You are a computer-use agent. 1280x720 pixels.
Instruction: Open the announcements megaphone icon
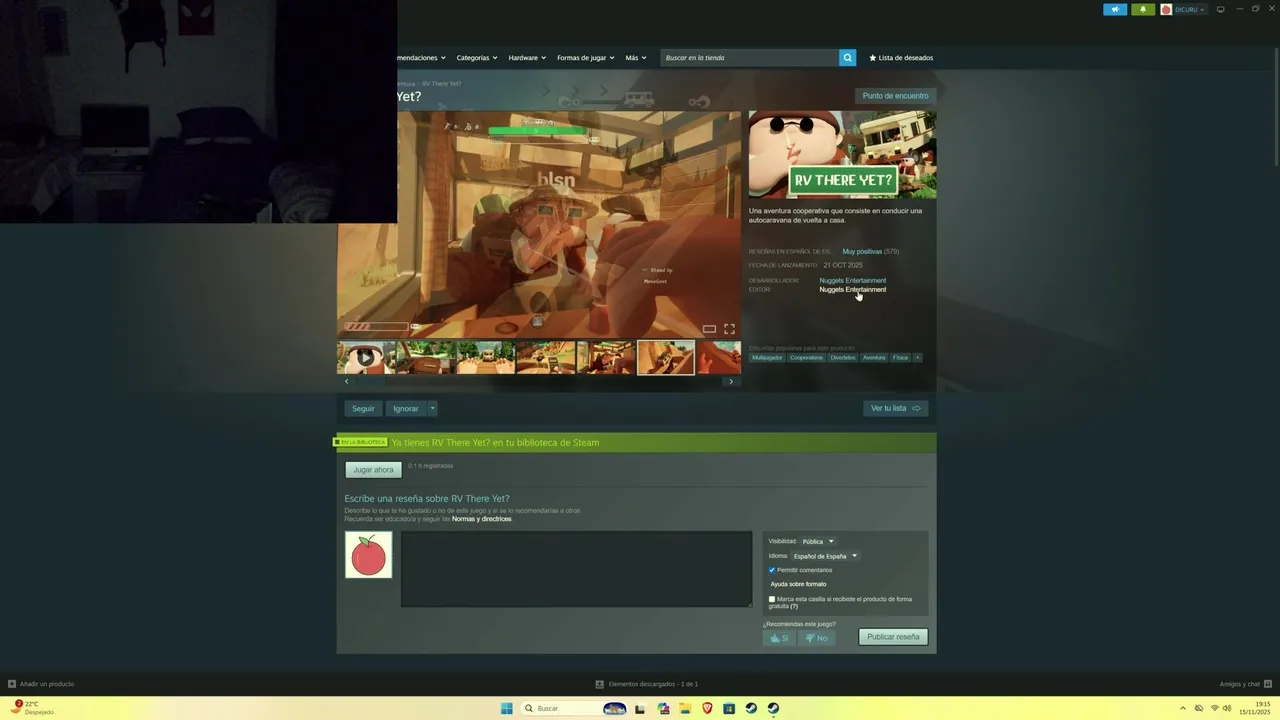[1115, 9]
